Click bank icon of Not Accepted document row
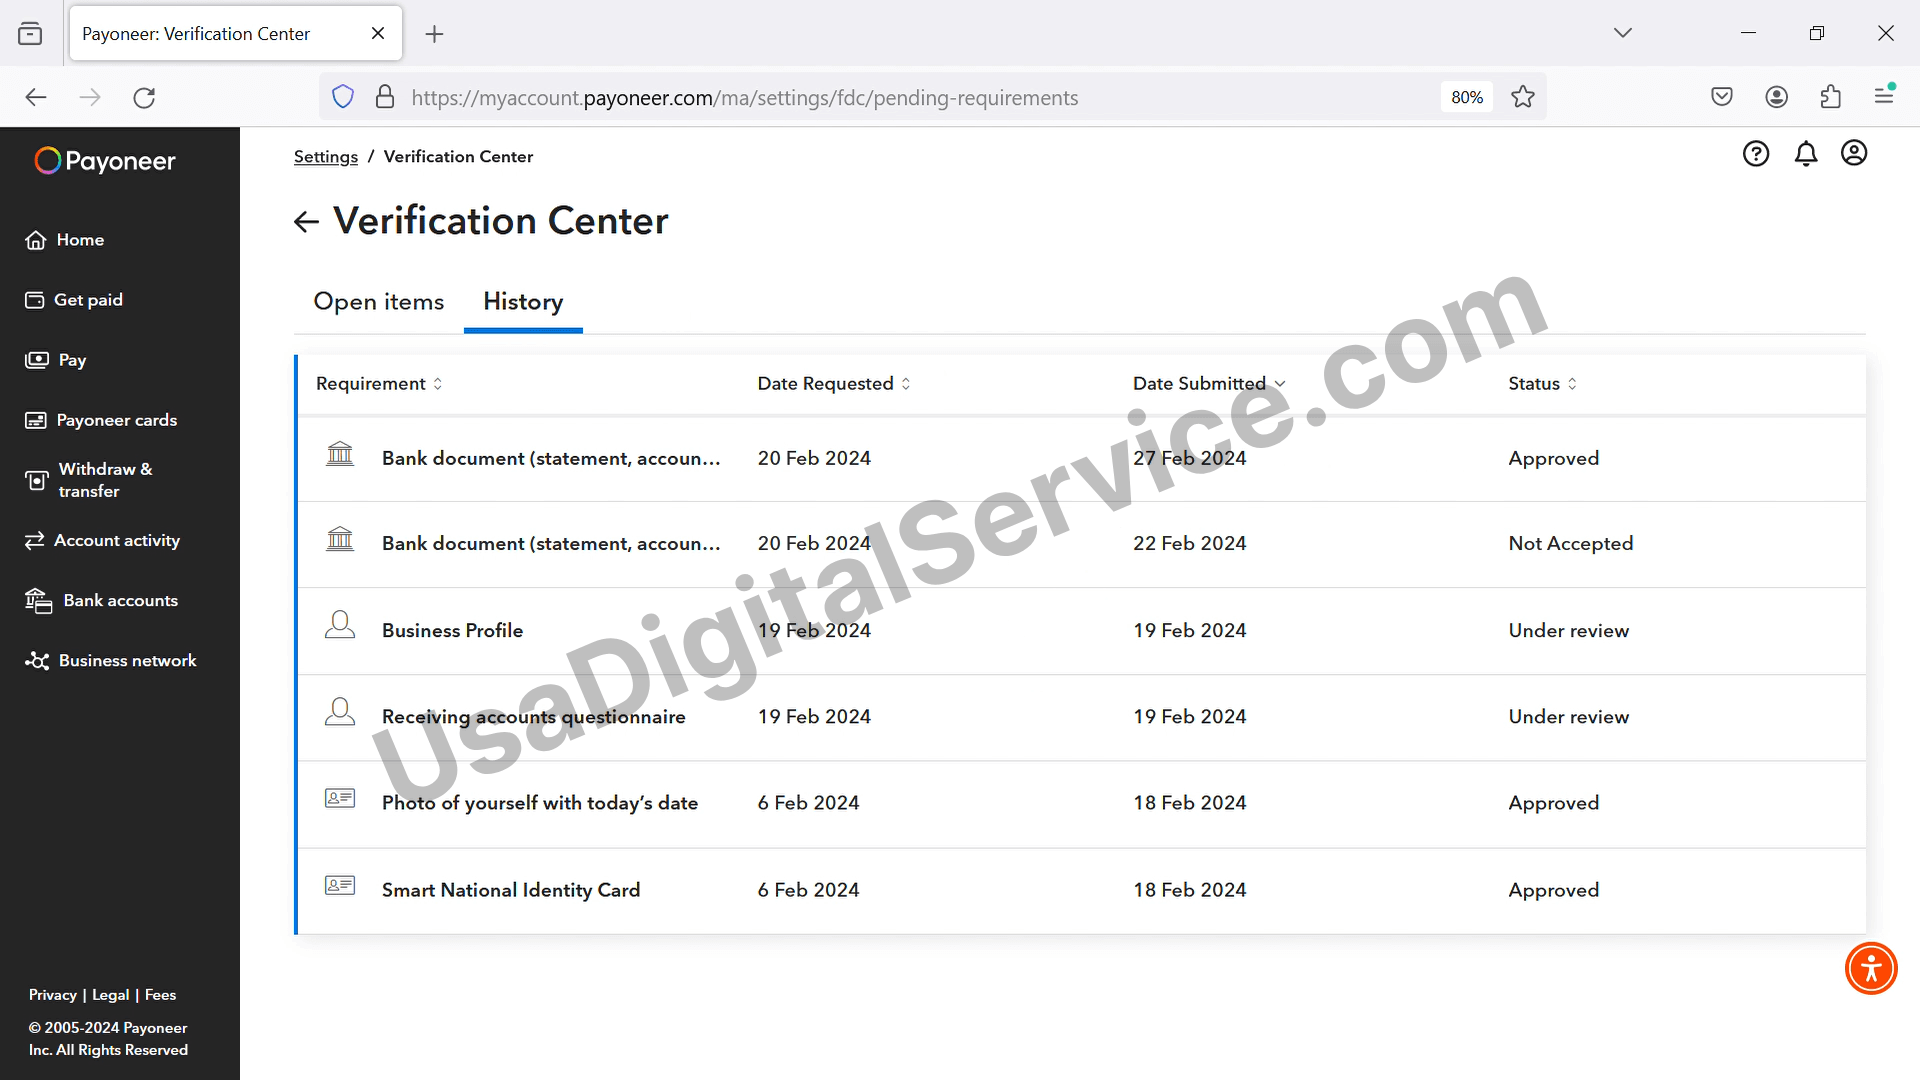 click(x=340, y=539)
